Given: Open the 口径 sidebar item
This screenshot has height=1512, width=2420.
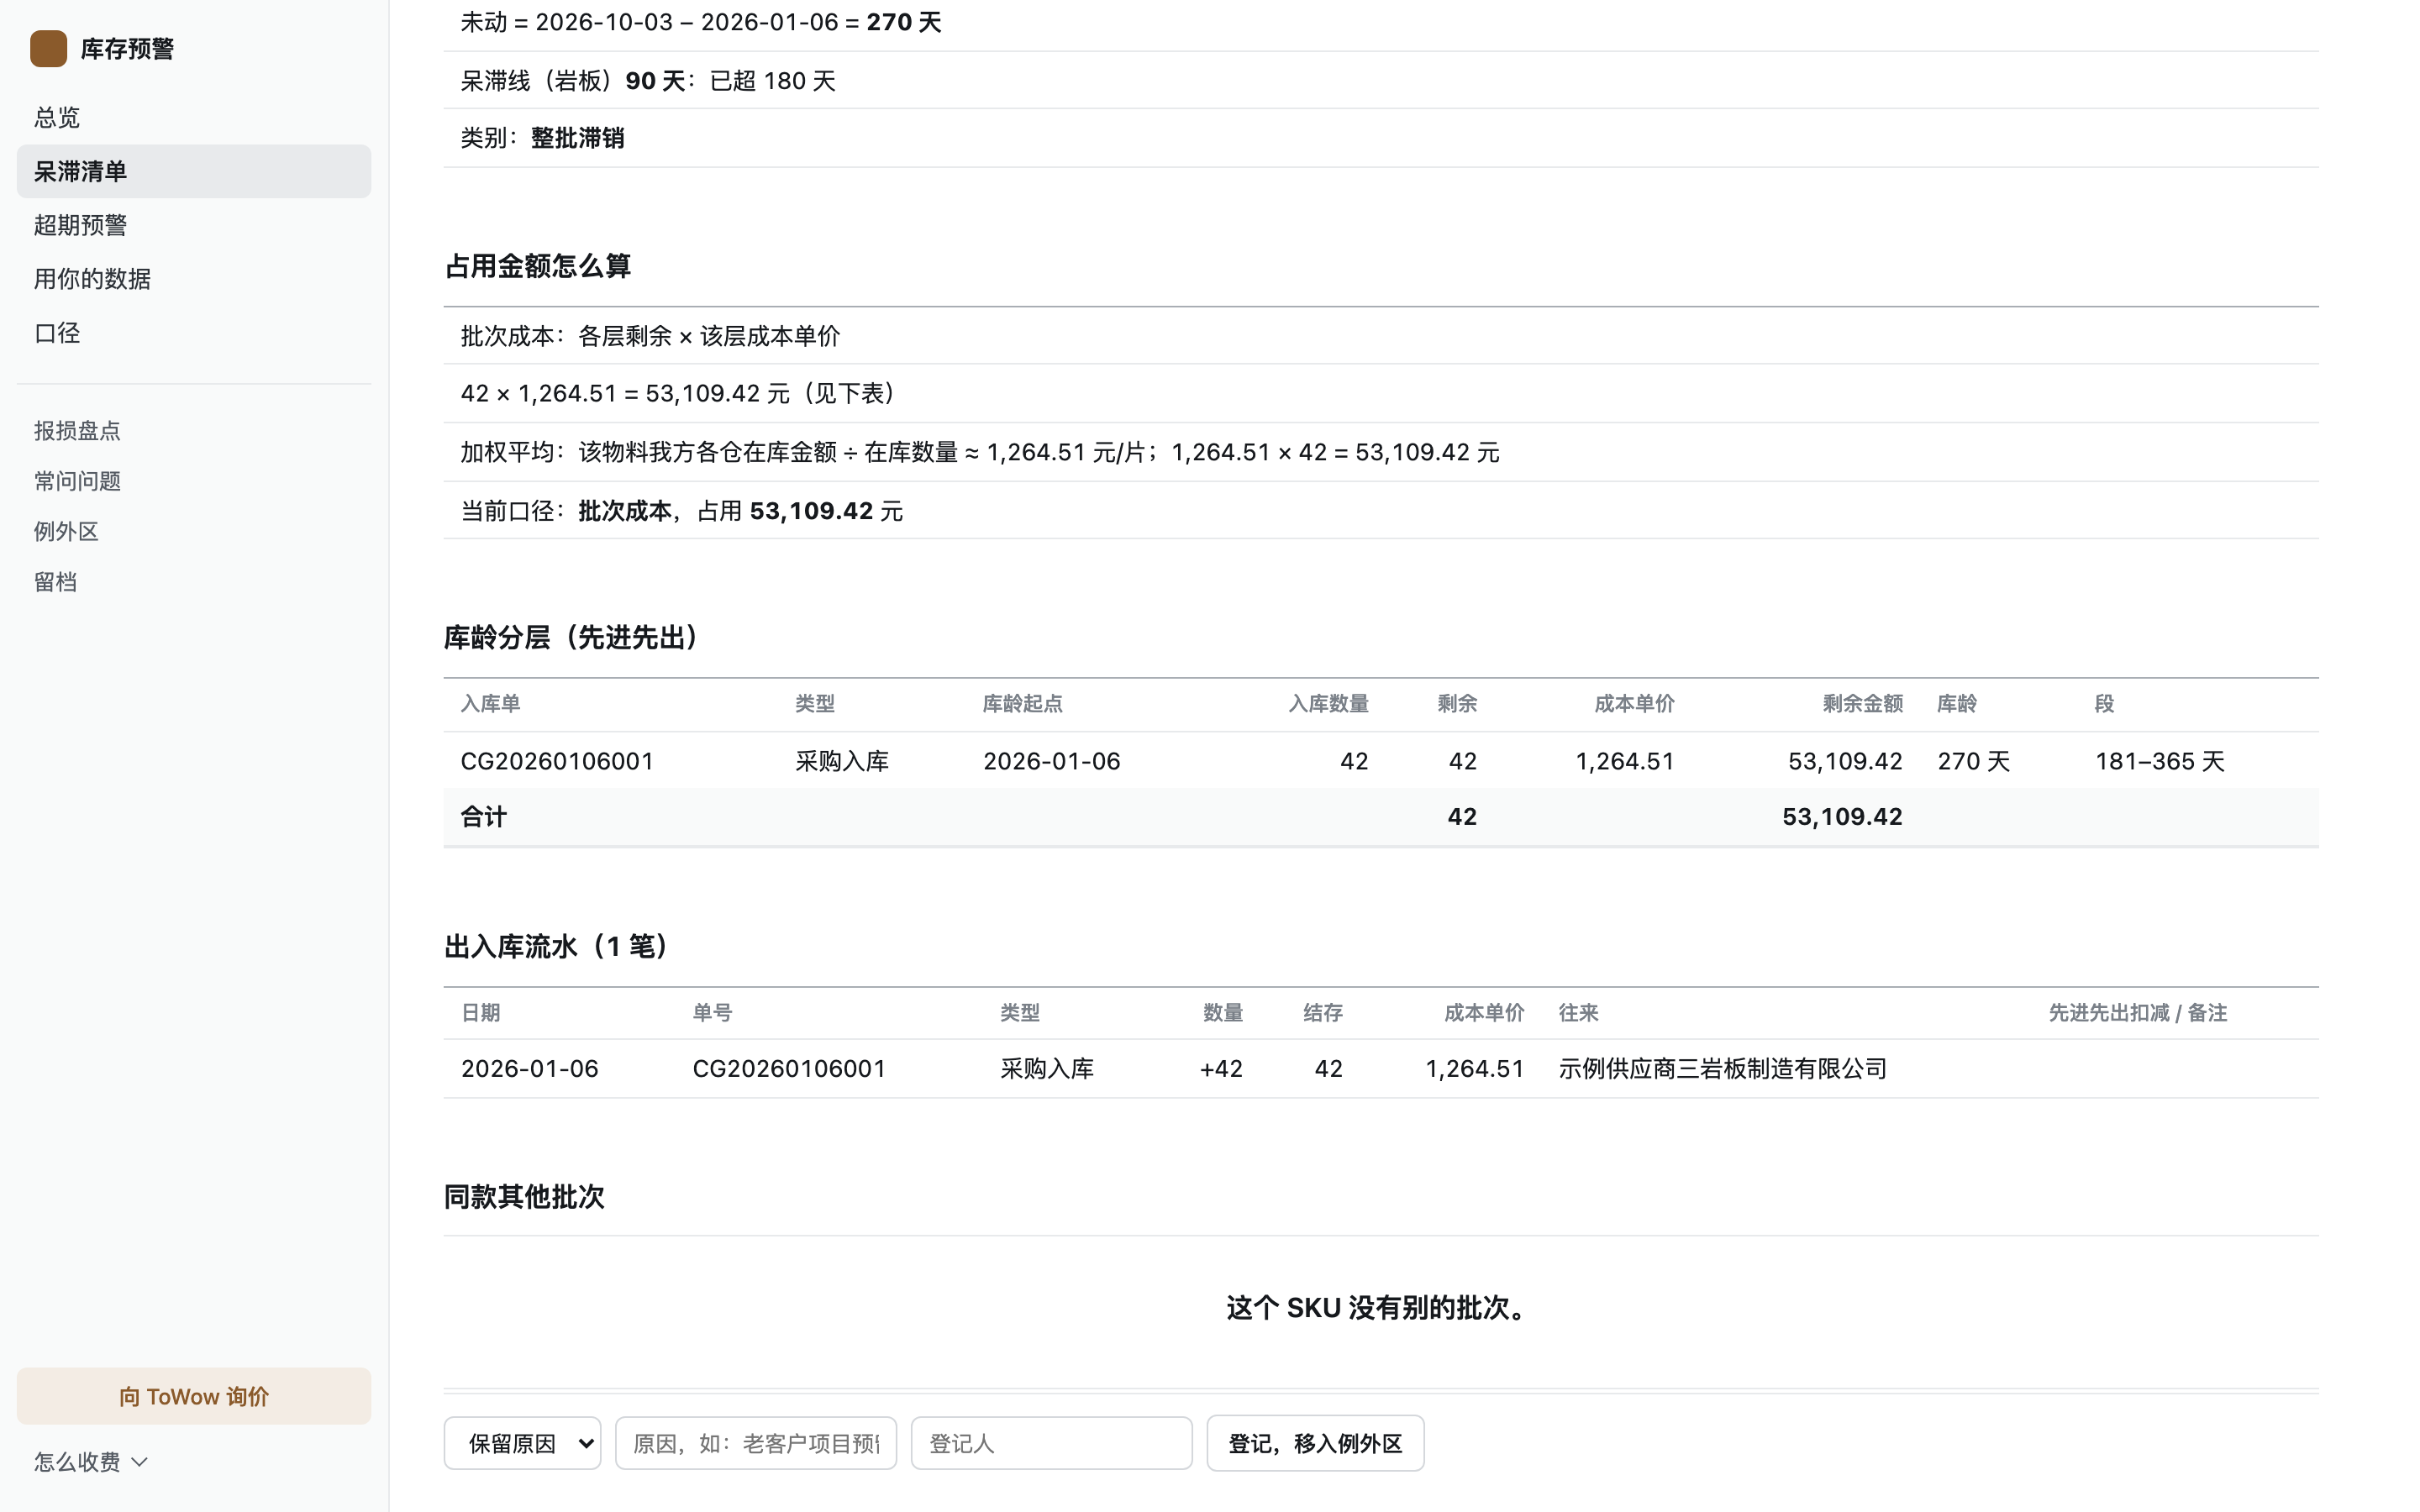Looking at the screenshot, I should (194, 333).
